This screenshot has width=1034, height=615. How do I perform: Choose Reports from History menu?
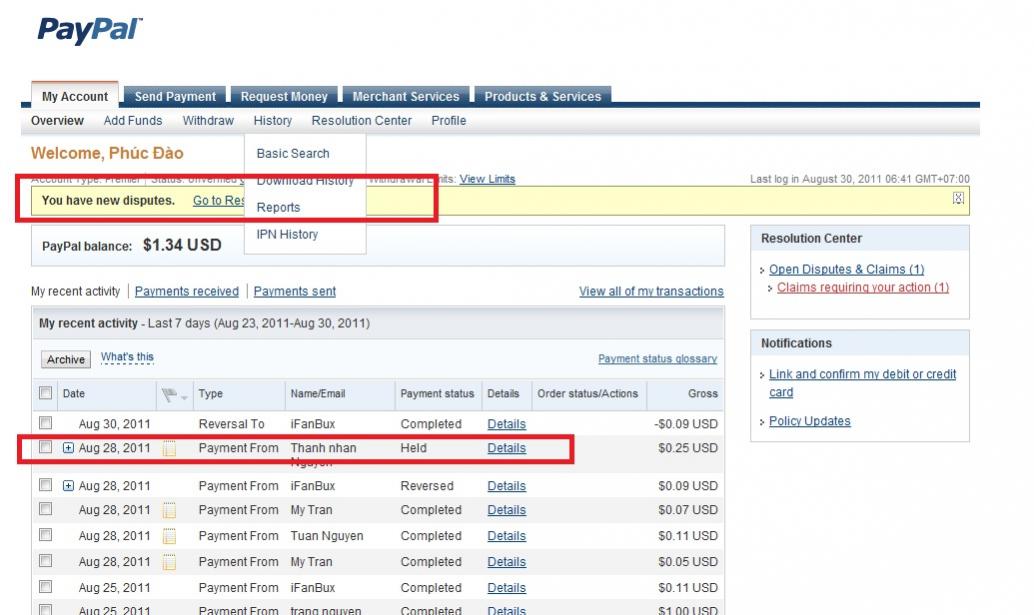278,208
